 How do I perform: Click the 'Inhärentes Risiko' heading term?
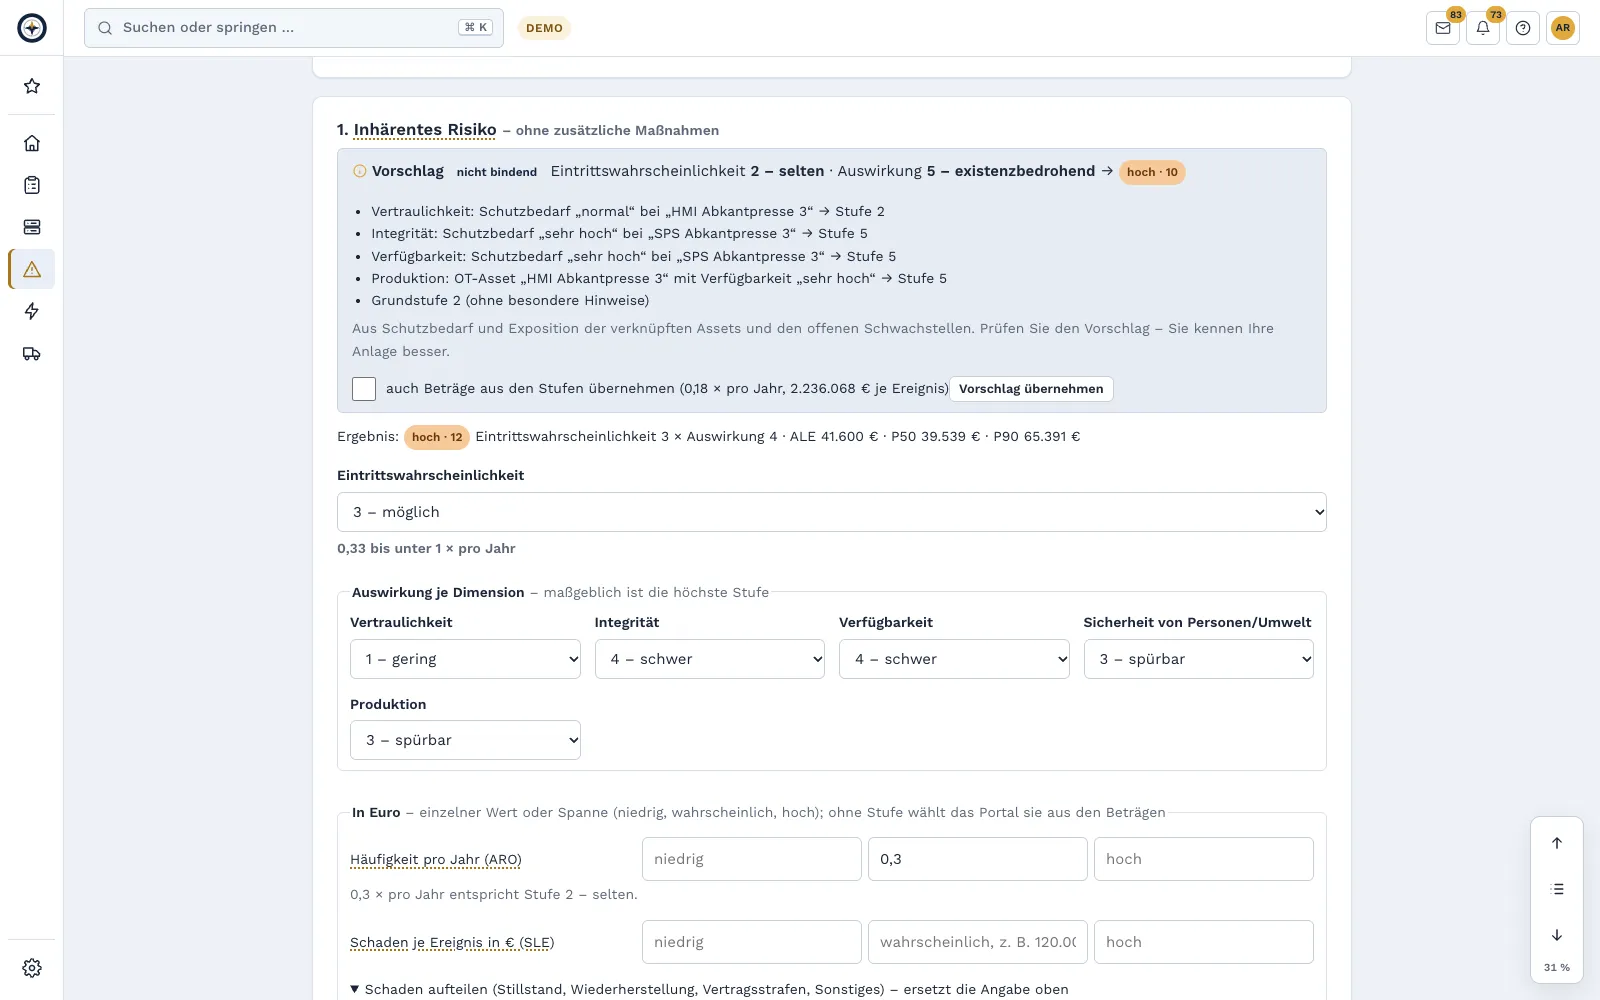coord(425,130)
